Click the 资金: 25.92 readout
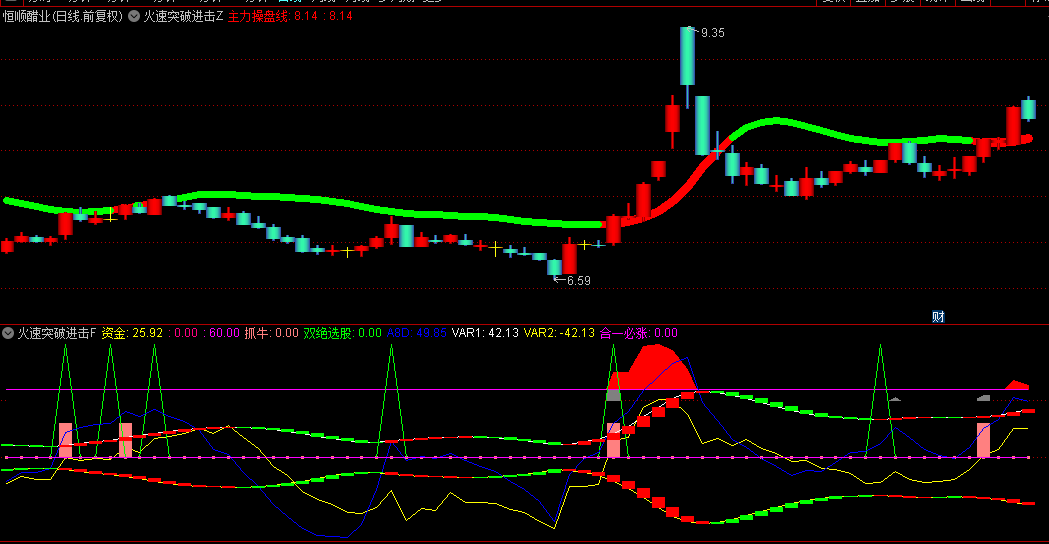 [x=132, y=333]
